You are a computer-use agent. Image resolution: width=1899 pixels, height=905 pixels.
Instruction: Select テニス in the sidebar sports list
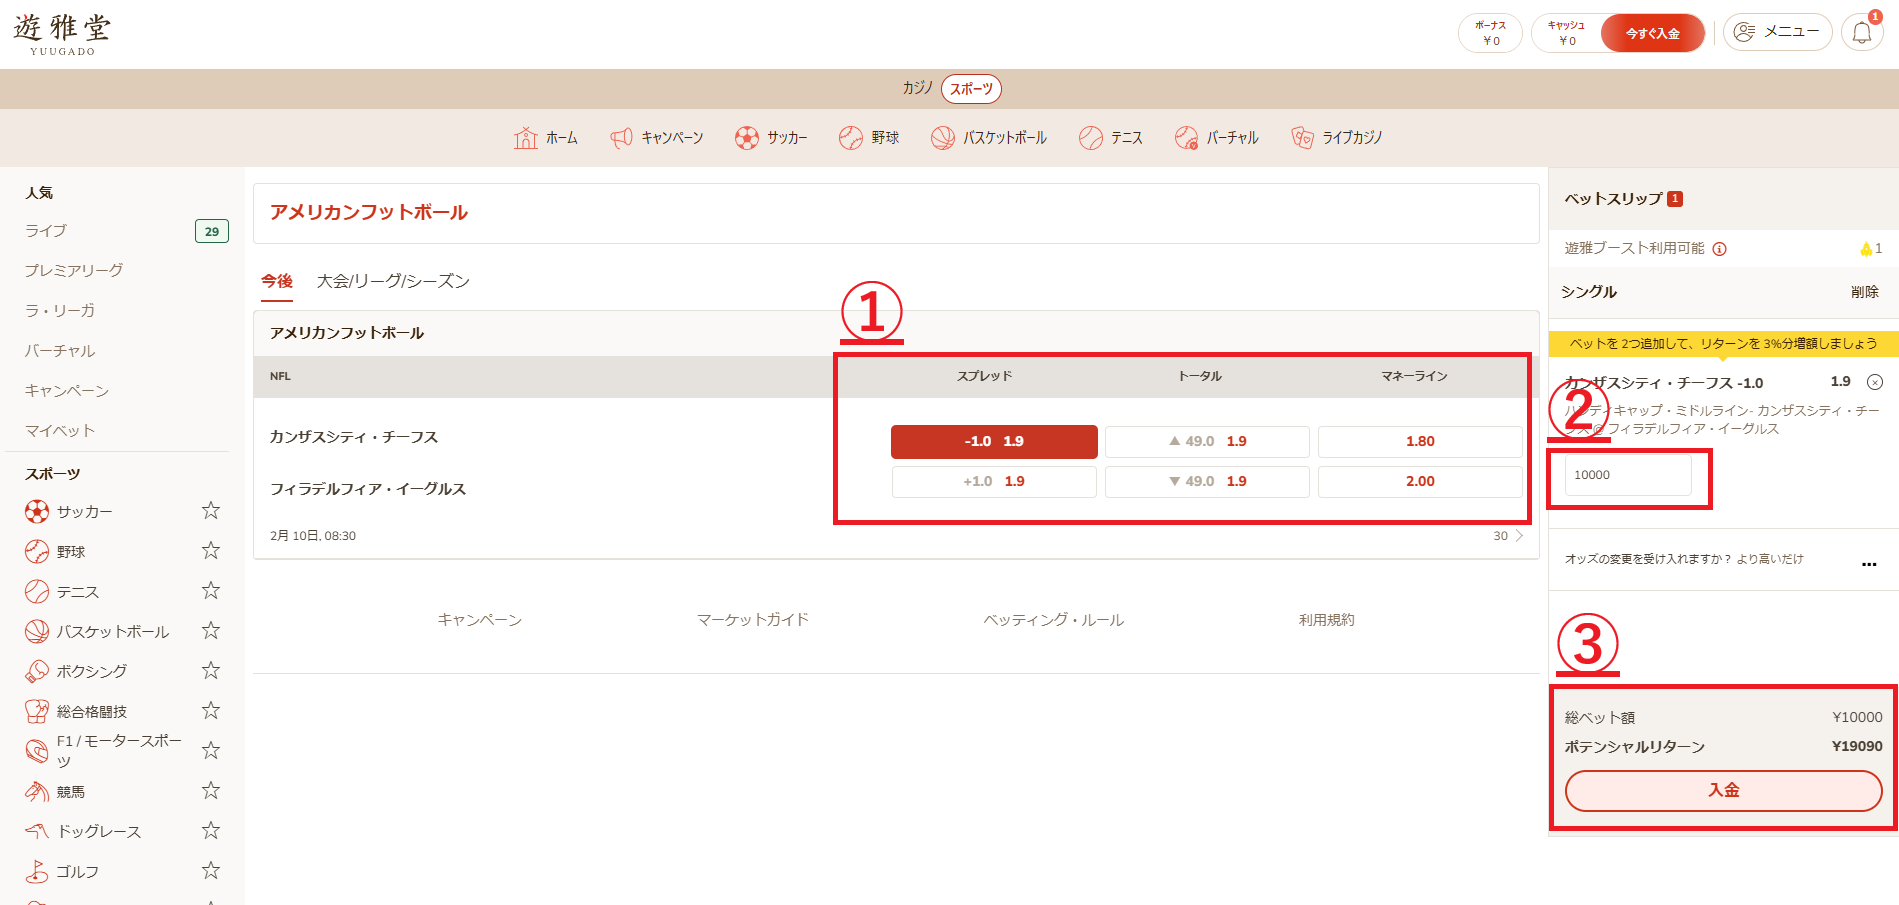tap(62, 592)
